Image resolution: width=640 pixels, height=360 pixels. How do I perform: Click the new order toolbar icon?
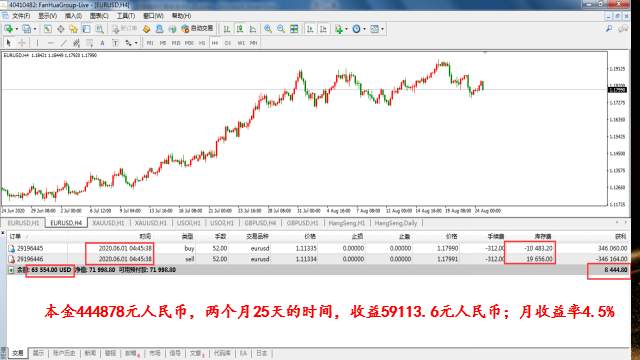coord(125,29)
